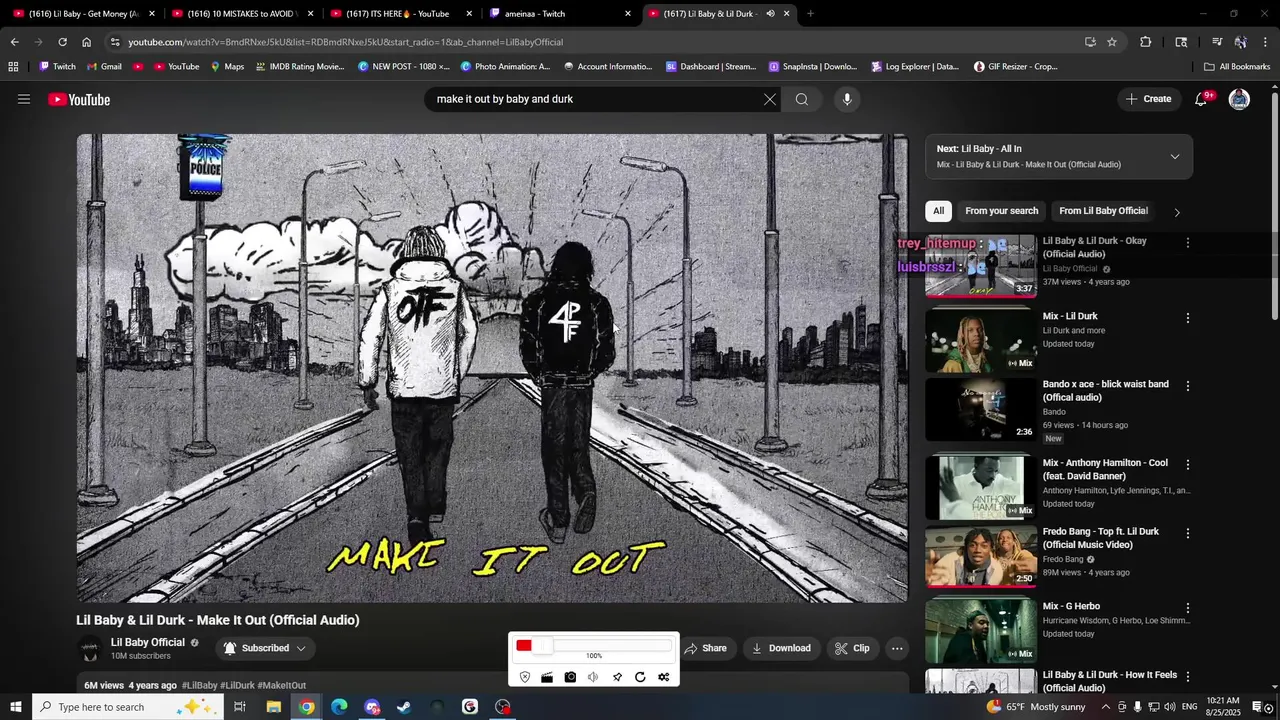Screen dimensions: 1280x720
Task: Mute the playing tab via its speaker icon
Action: point(770,14)
